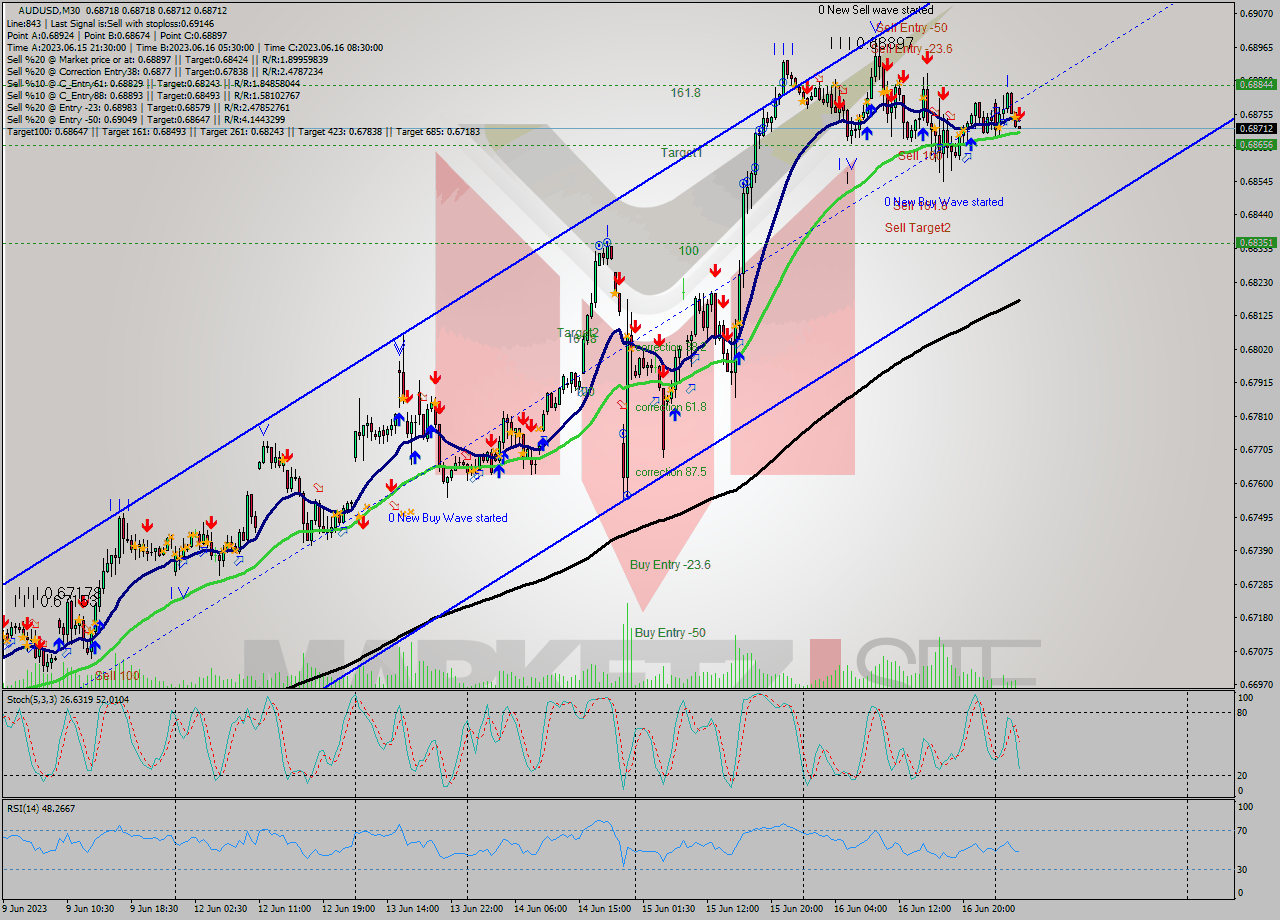Select the green '100' level label

click(689, 250)
